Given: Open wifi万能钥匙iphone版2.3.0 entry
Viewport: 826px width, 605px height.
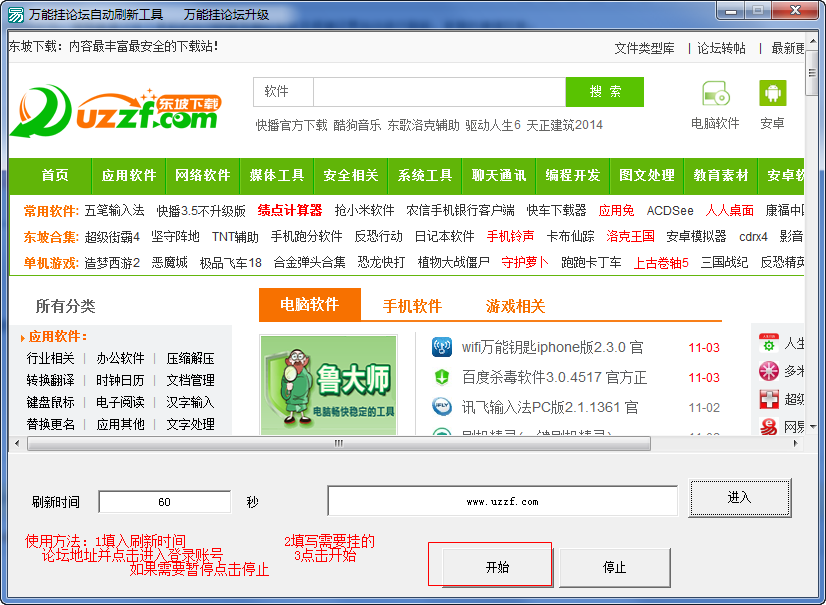Looking at the screenshot, I should pyautogui.click(x=553, y=348).
